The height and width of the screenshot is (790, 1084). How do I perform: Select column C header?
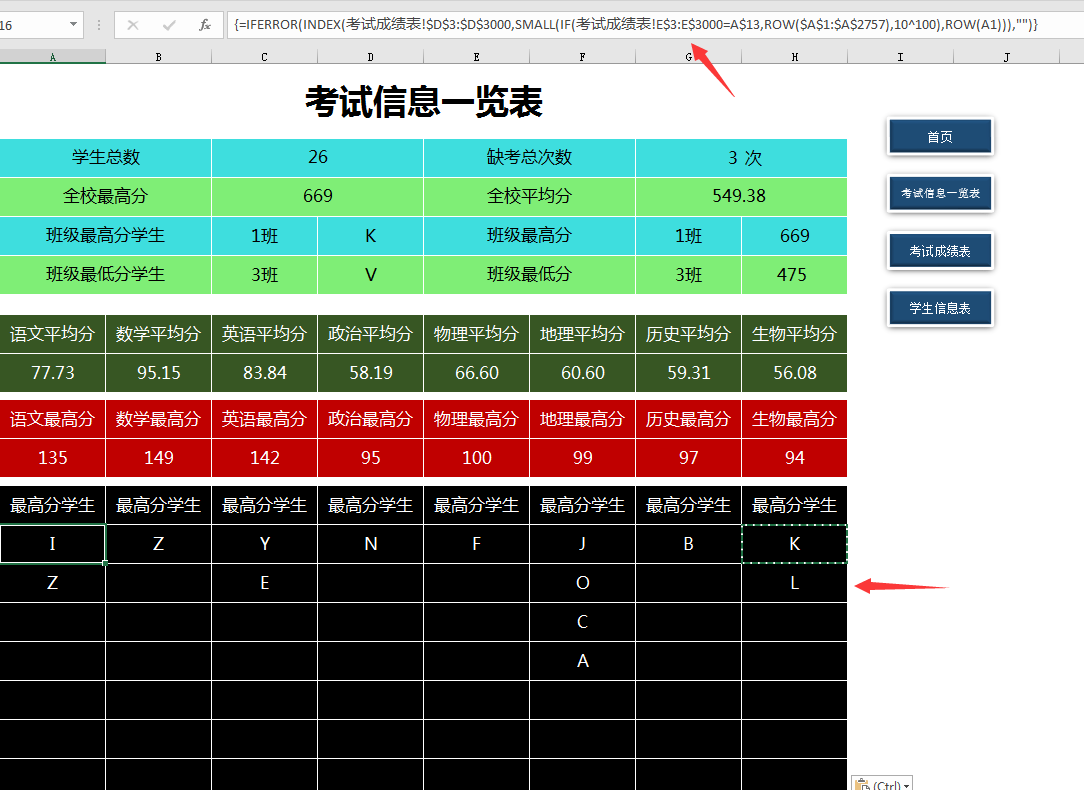(264, 57)
